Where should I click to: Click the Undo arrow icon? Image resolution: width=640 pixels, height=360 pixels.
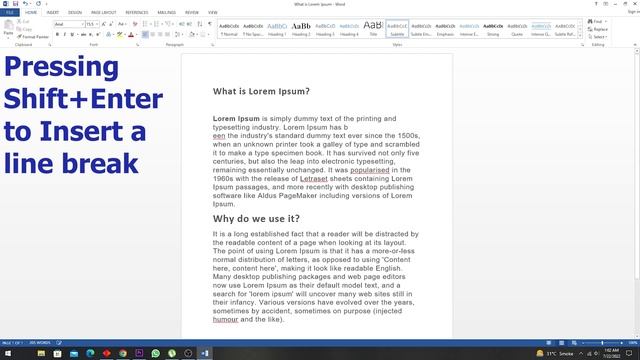click(x=25, y=4)
